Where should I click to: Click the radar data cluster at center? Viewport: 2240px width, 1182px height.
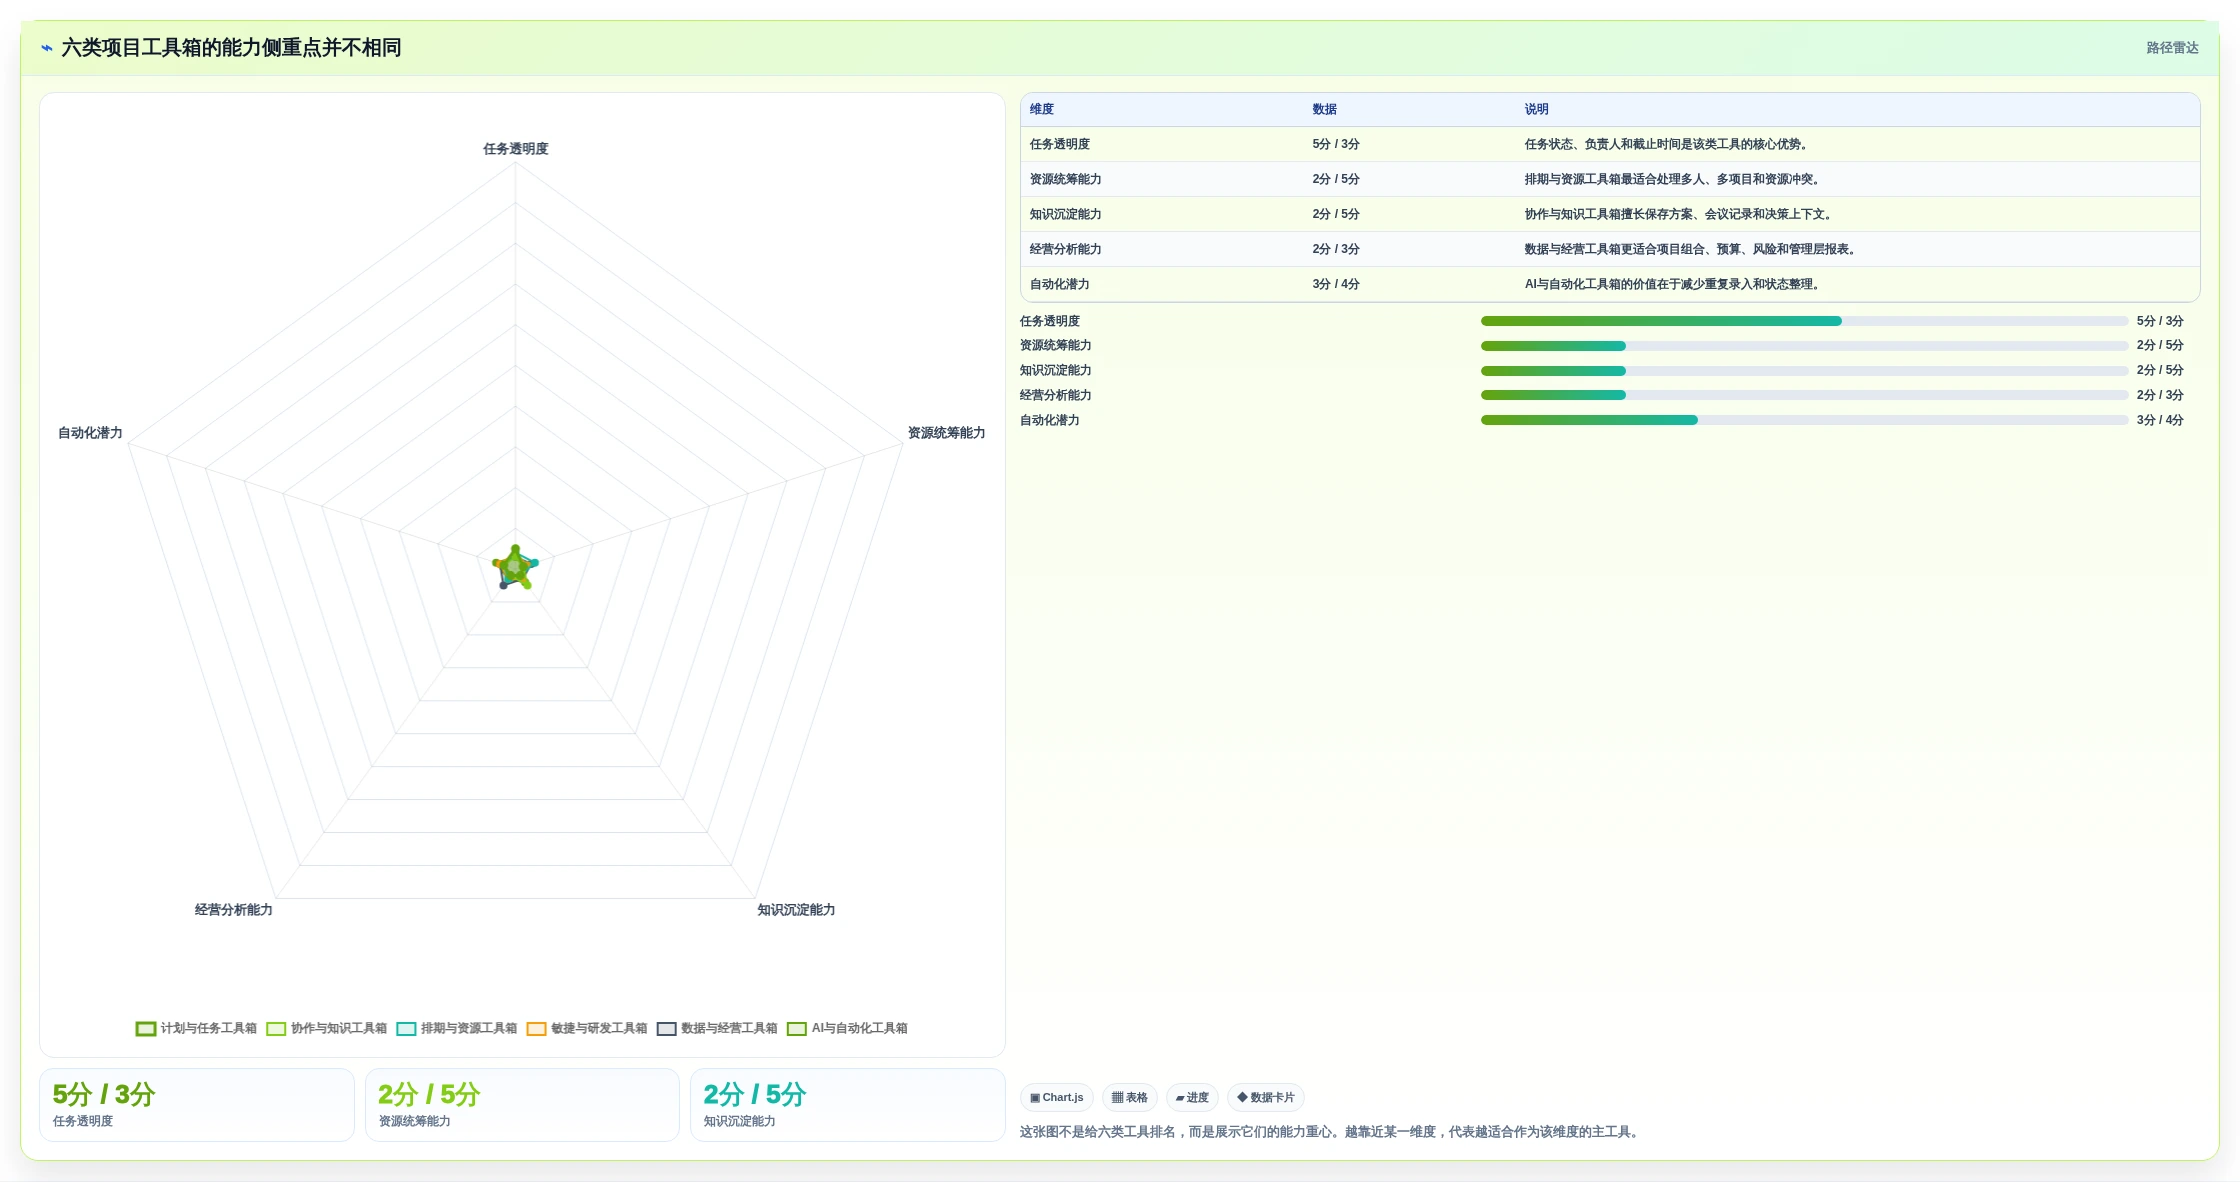[x=515, y=568]
